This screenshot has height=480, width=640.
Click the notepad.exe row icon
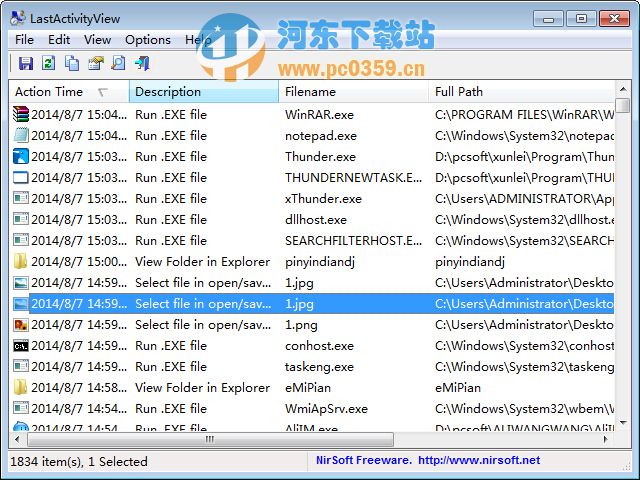point(21,136)
